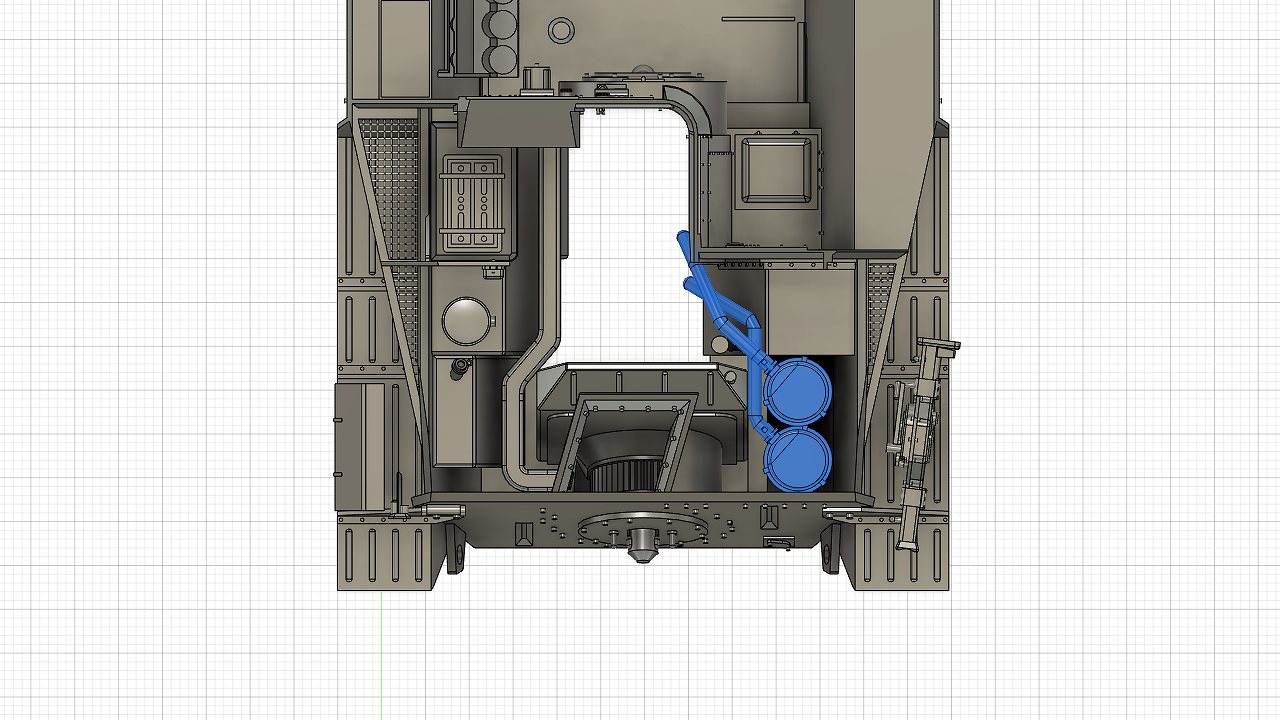Click the ribbed rectangular box on left

(x=474, y=203)
